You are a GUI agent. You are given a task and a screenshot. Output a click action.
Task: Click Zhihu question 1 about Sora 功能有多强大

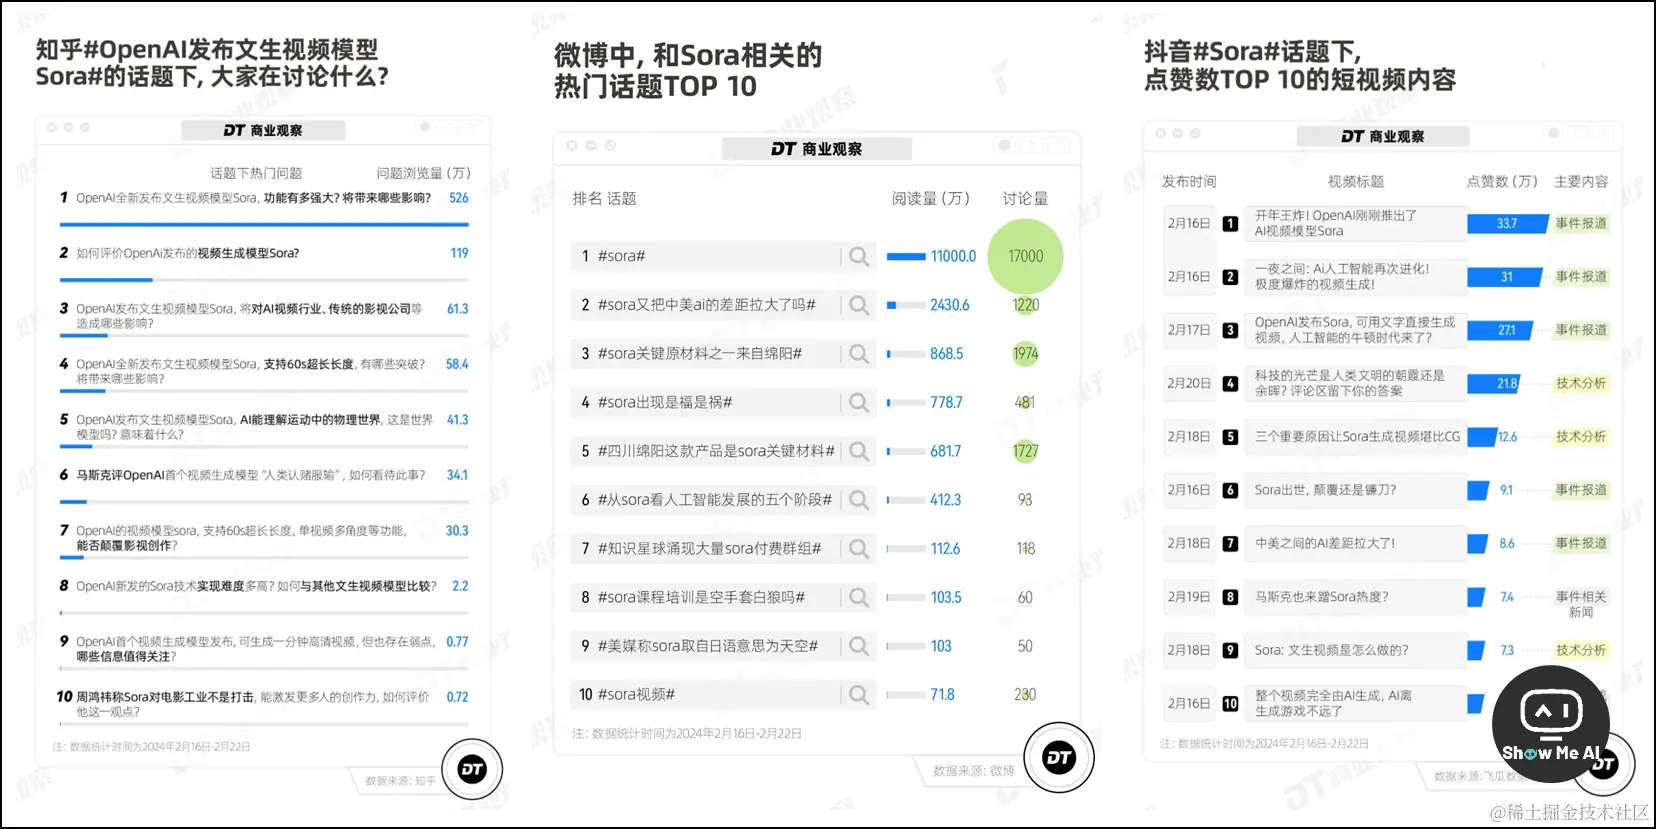(254, 198)
